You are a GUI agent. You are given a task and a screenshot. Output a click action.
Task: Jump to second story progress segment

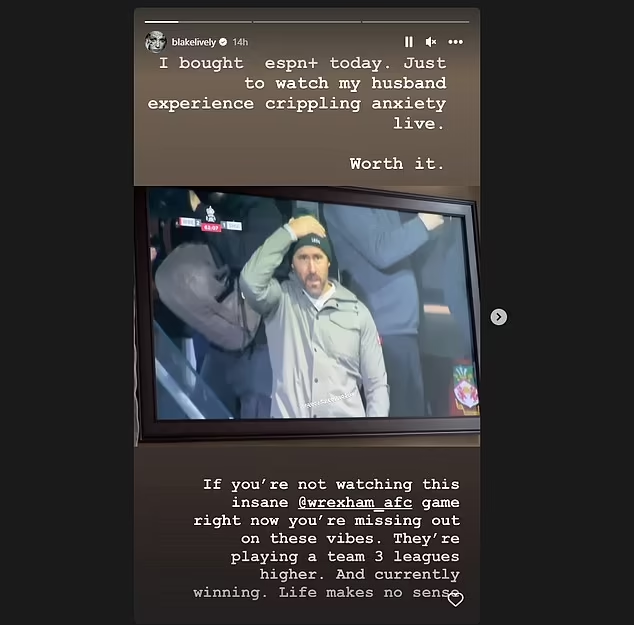pos(307,22)
